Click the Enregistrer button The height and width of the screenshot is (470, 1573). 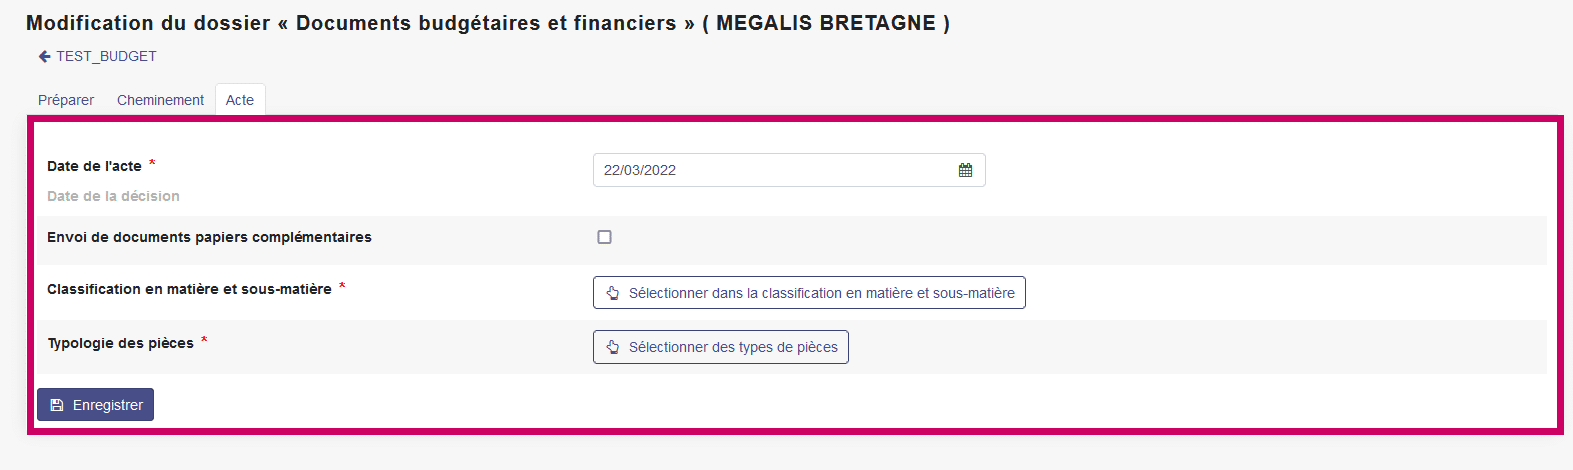tap(96, 405)
